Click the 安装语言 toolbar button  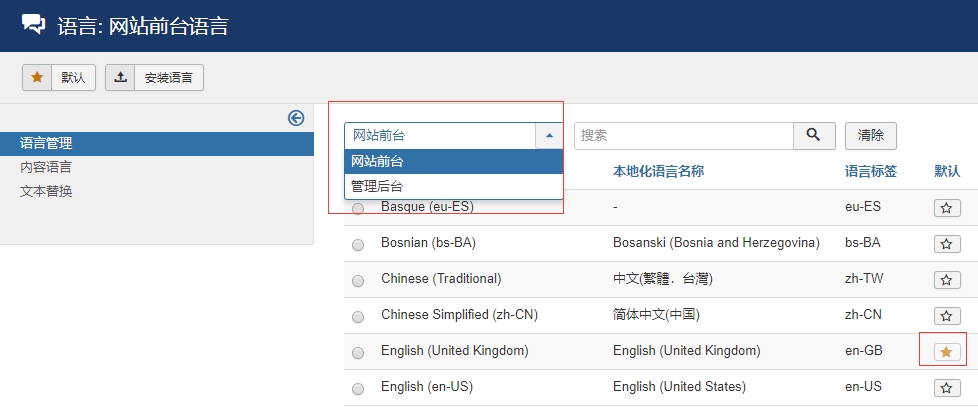tap(155, 77)
